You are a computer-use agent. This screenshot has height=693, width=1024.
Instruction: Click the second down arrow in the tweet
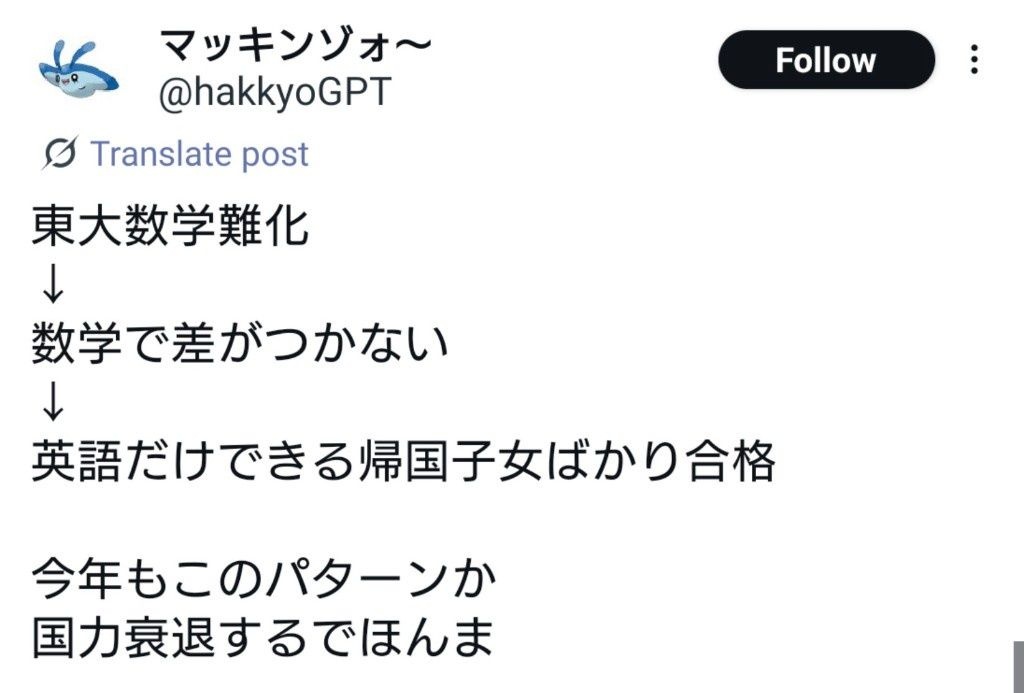click(53, 404)
